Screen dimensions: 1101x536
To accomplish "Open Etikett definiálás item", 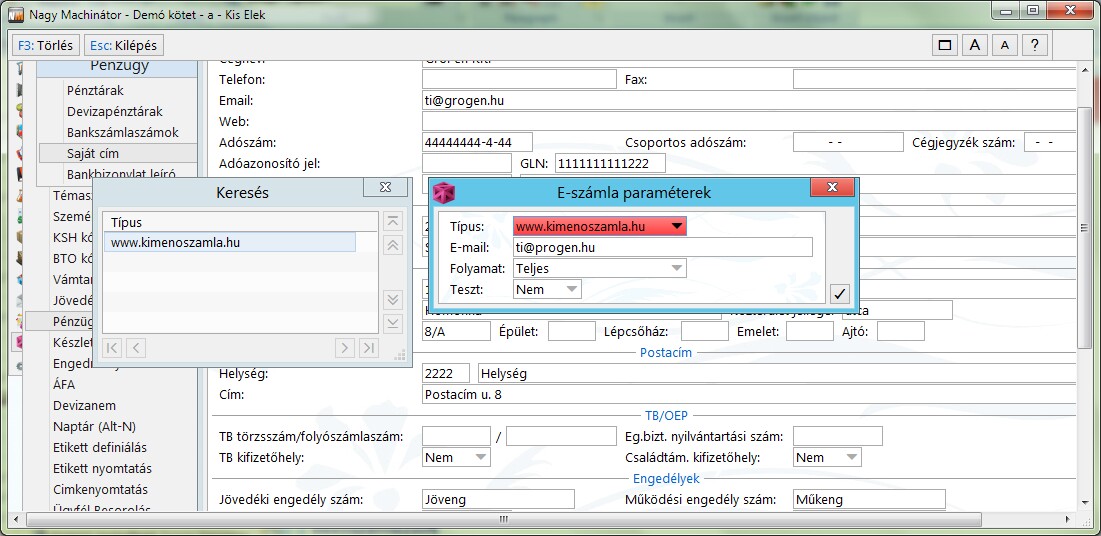I will [102, 447].
